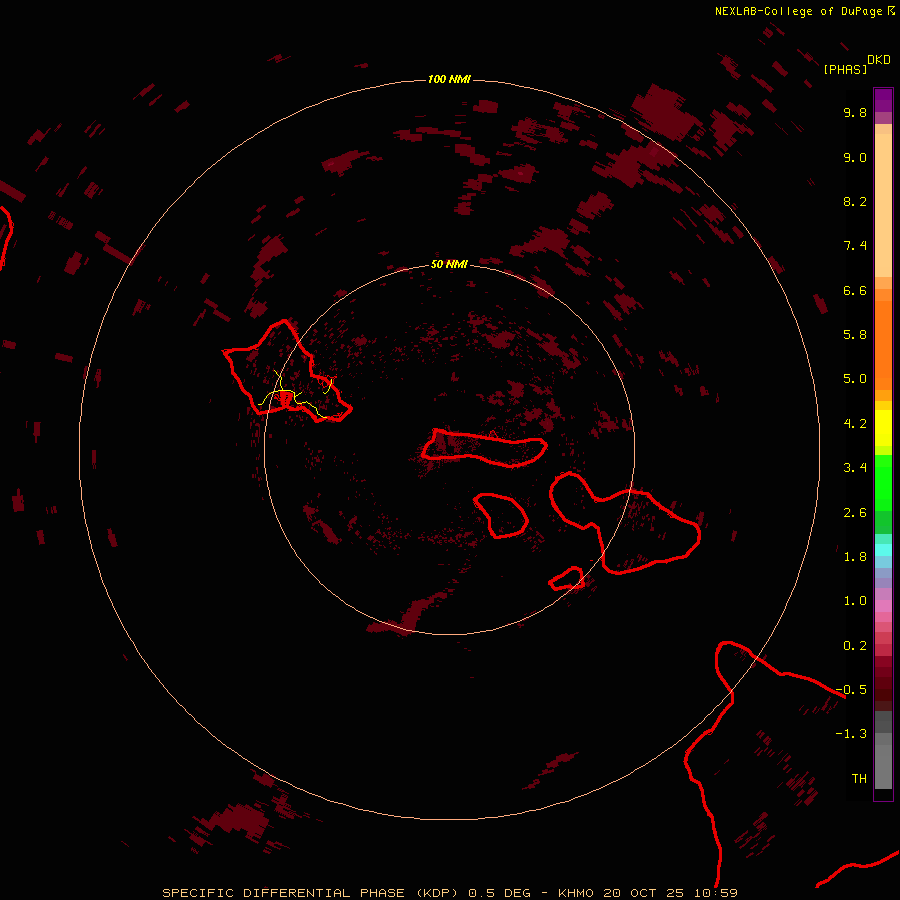Viewport: 900px width, 900px height.
Task: Click the smallest island outline inside the 50 NMI ring
Action: 567,579
